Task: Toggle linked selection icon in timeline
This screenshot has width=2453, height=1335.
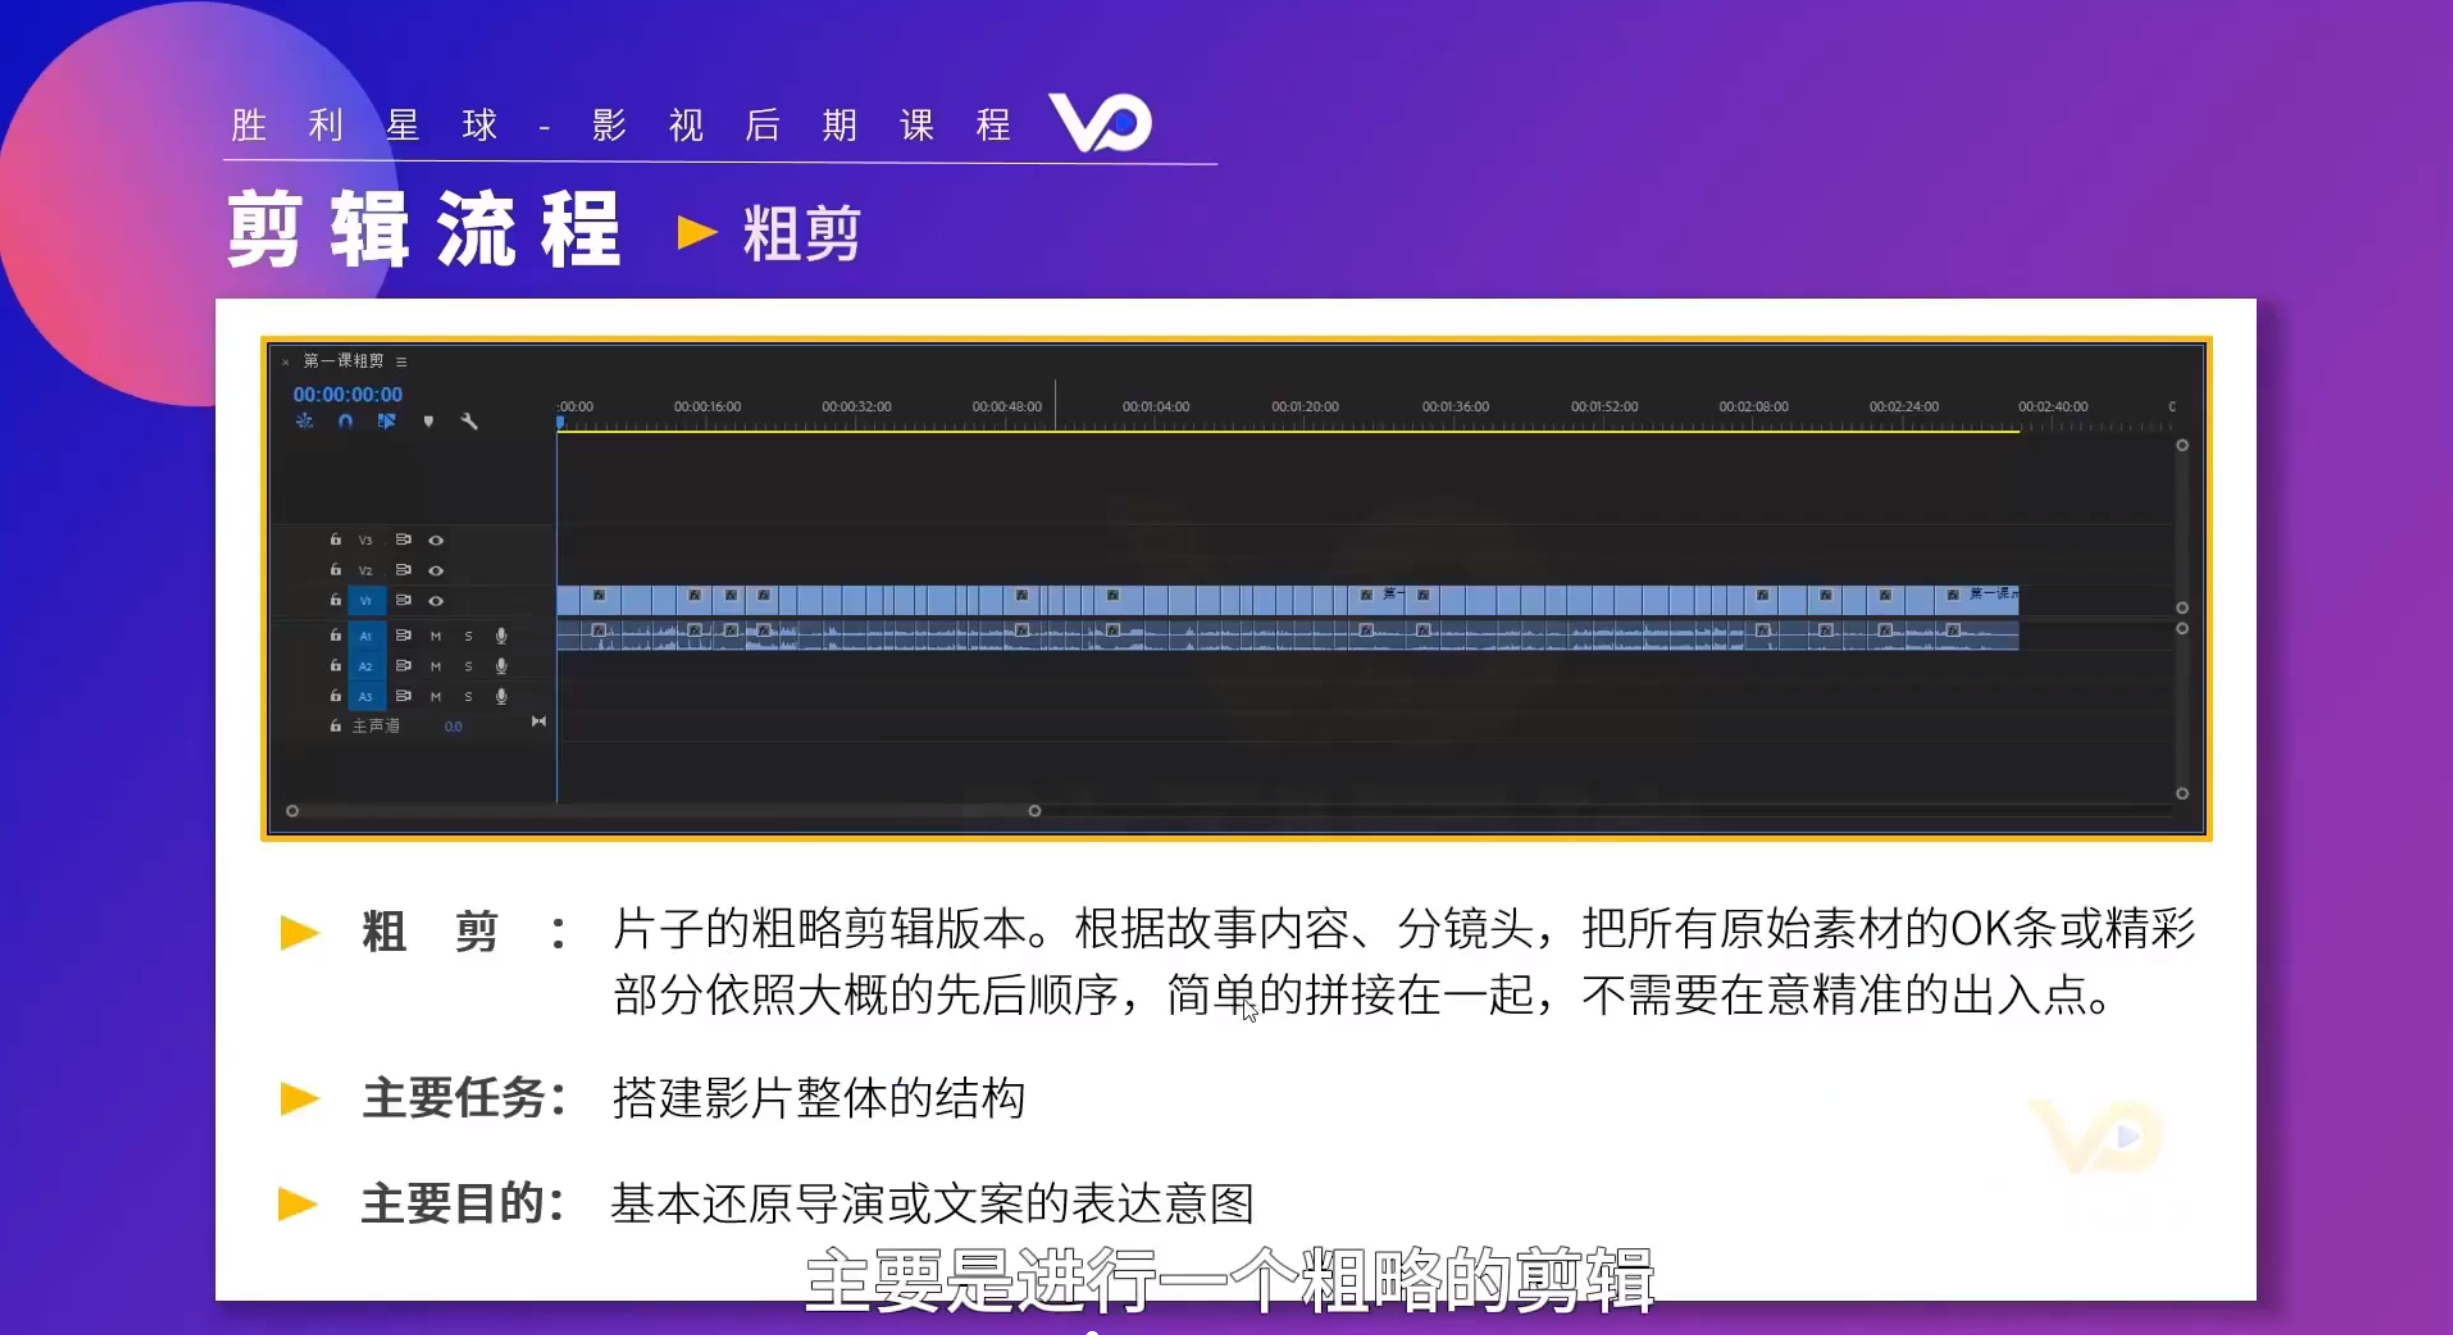Action: click(386, 421)
